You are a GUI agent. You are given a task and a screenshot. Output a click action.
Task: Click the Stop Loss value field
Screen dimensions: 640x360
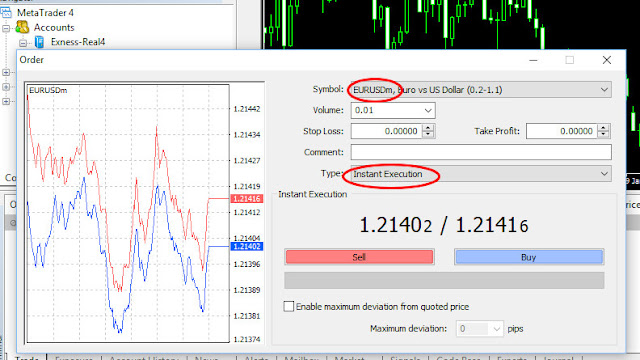click(386, 131)
